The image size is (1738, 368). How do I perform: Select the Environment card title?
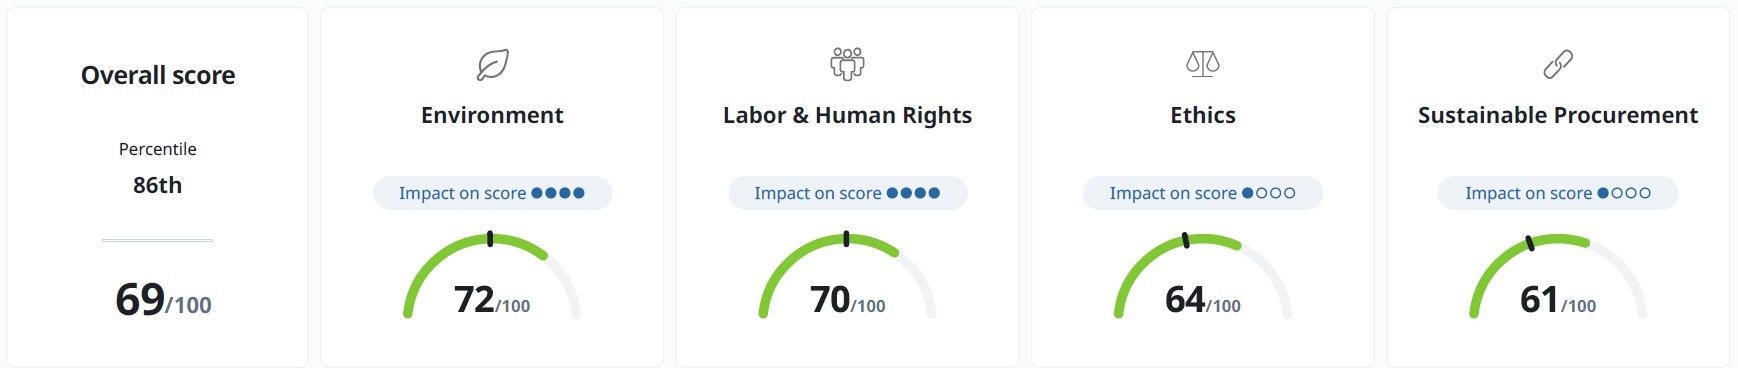pyautogui.click(x=492, y=115)
